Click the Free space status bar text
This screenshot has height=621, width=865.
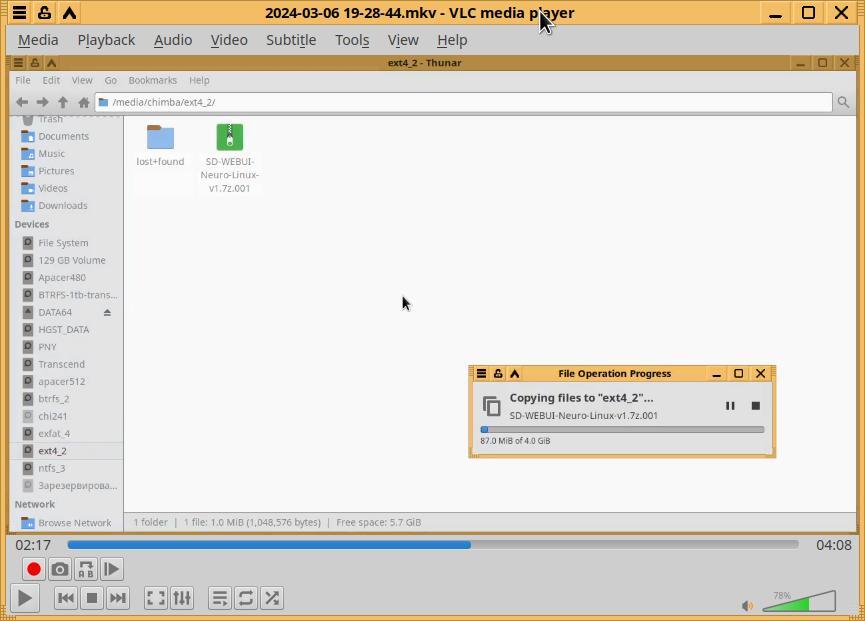click(x=378, y=522)
